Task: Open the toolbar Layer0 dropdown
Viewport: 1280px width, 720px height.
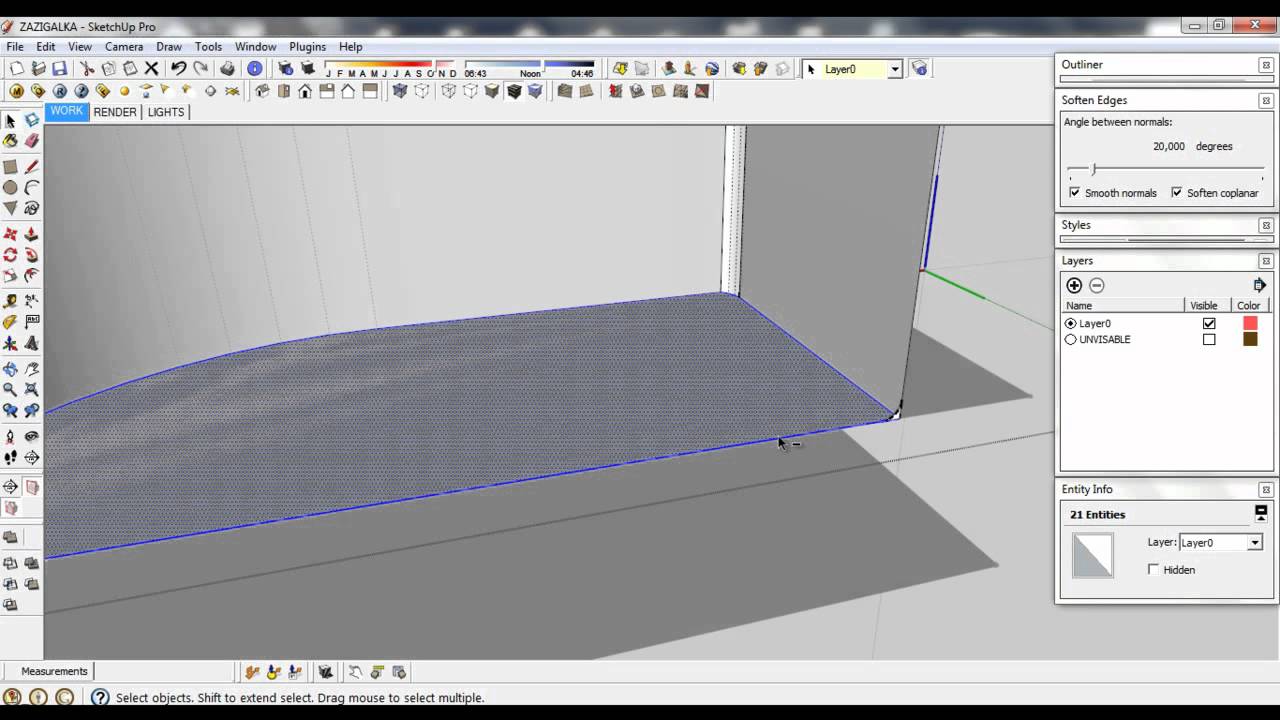Action: [895, 69]
